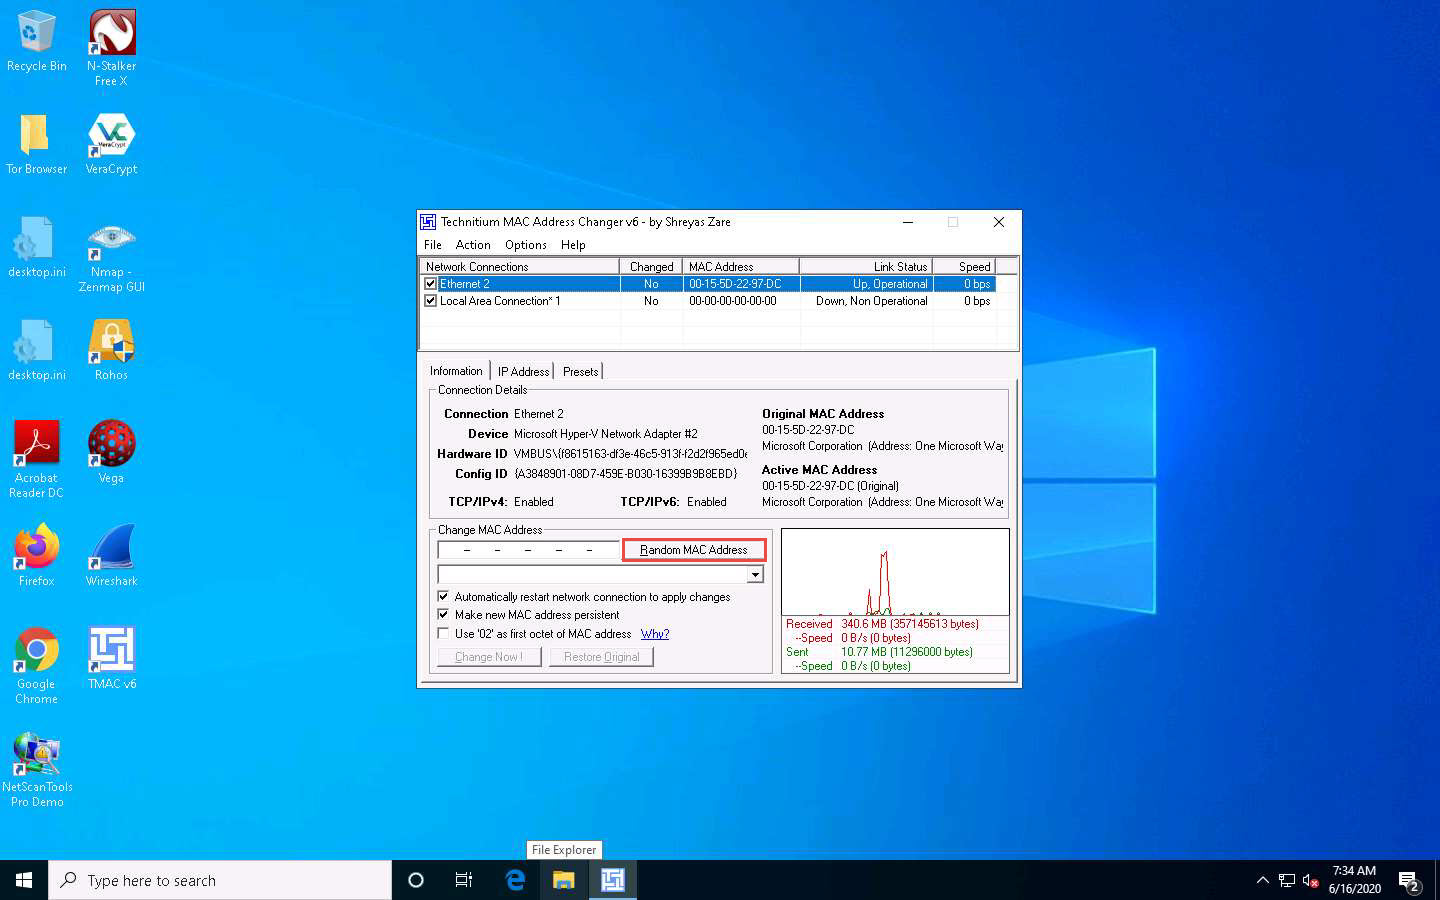This screenshot has width=1440, height=900.
Task: Open the Tor Browser folder icon
Action: (36, 143)
